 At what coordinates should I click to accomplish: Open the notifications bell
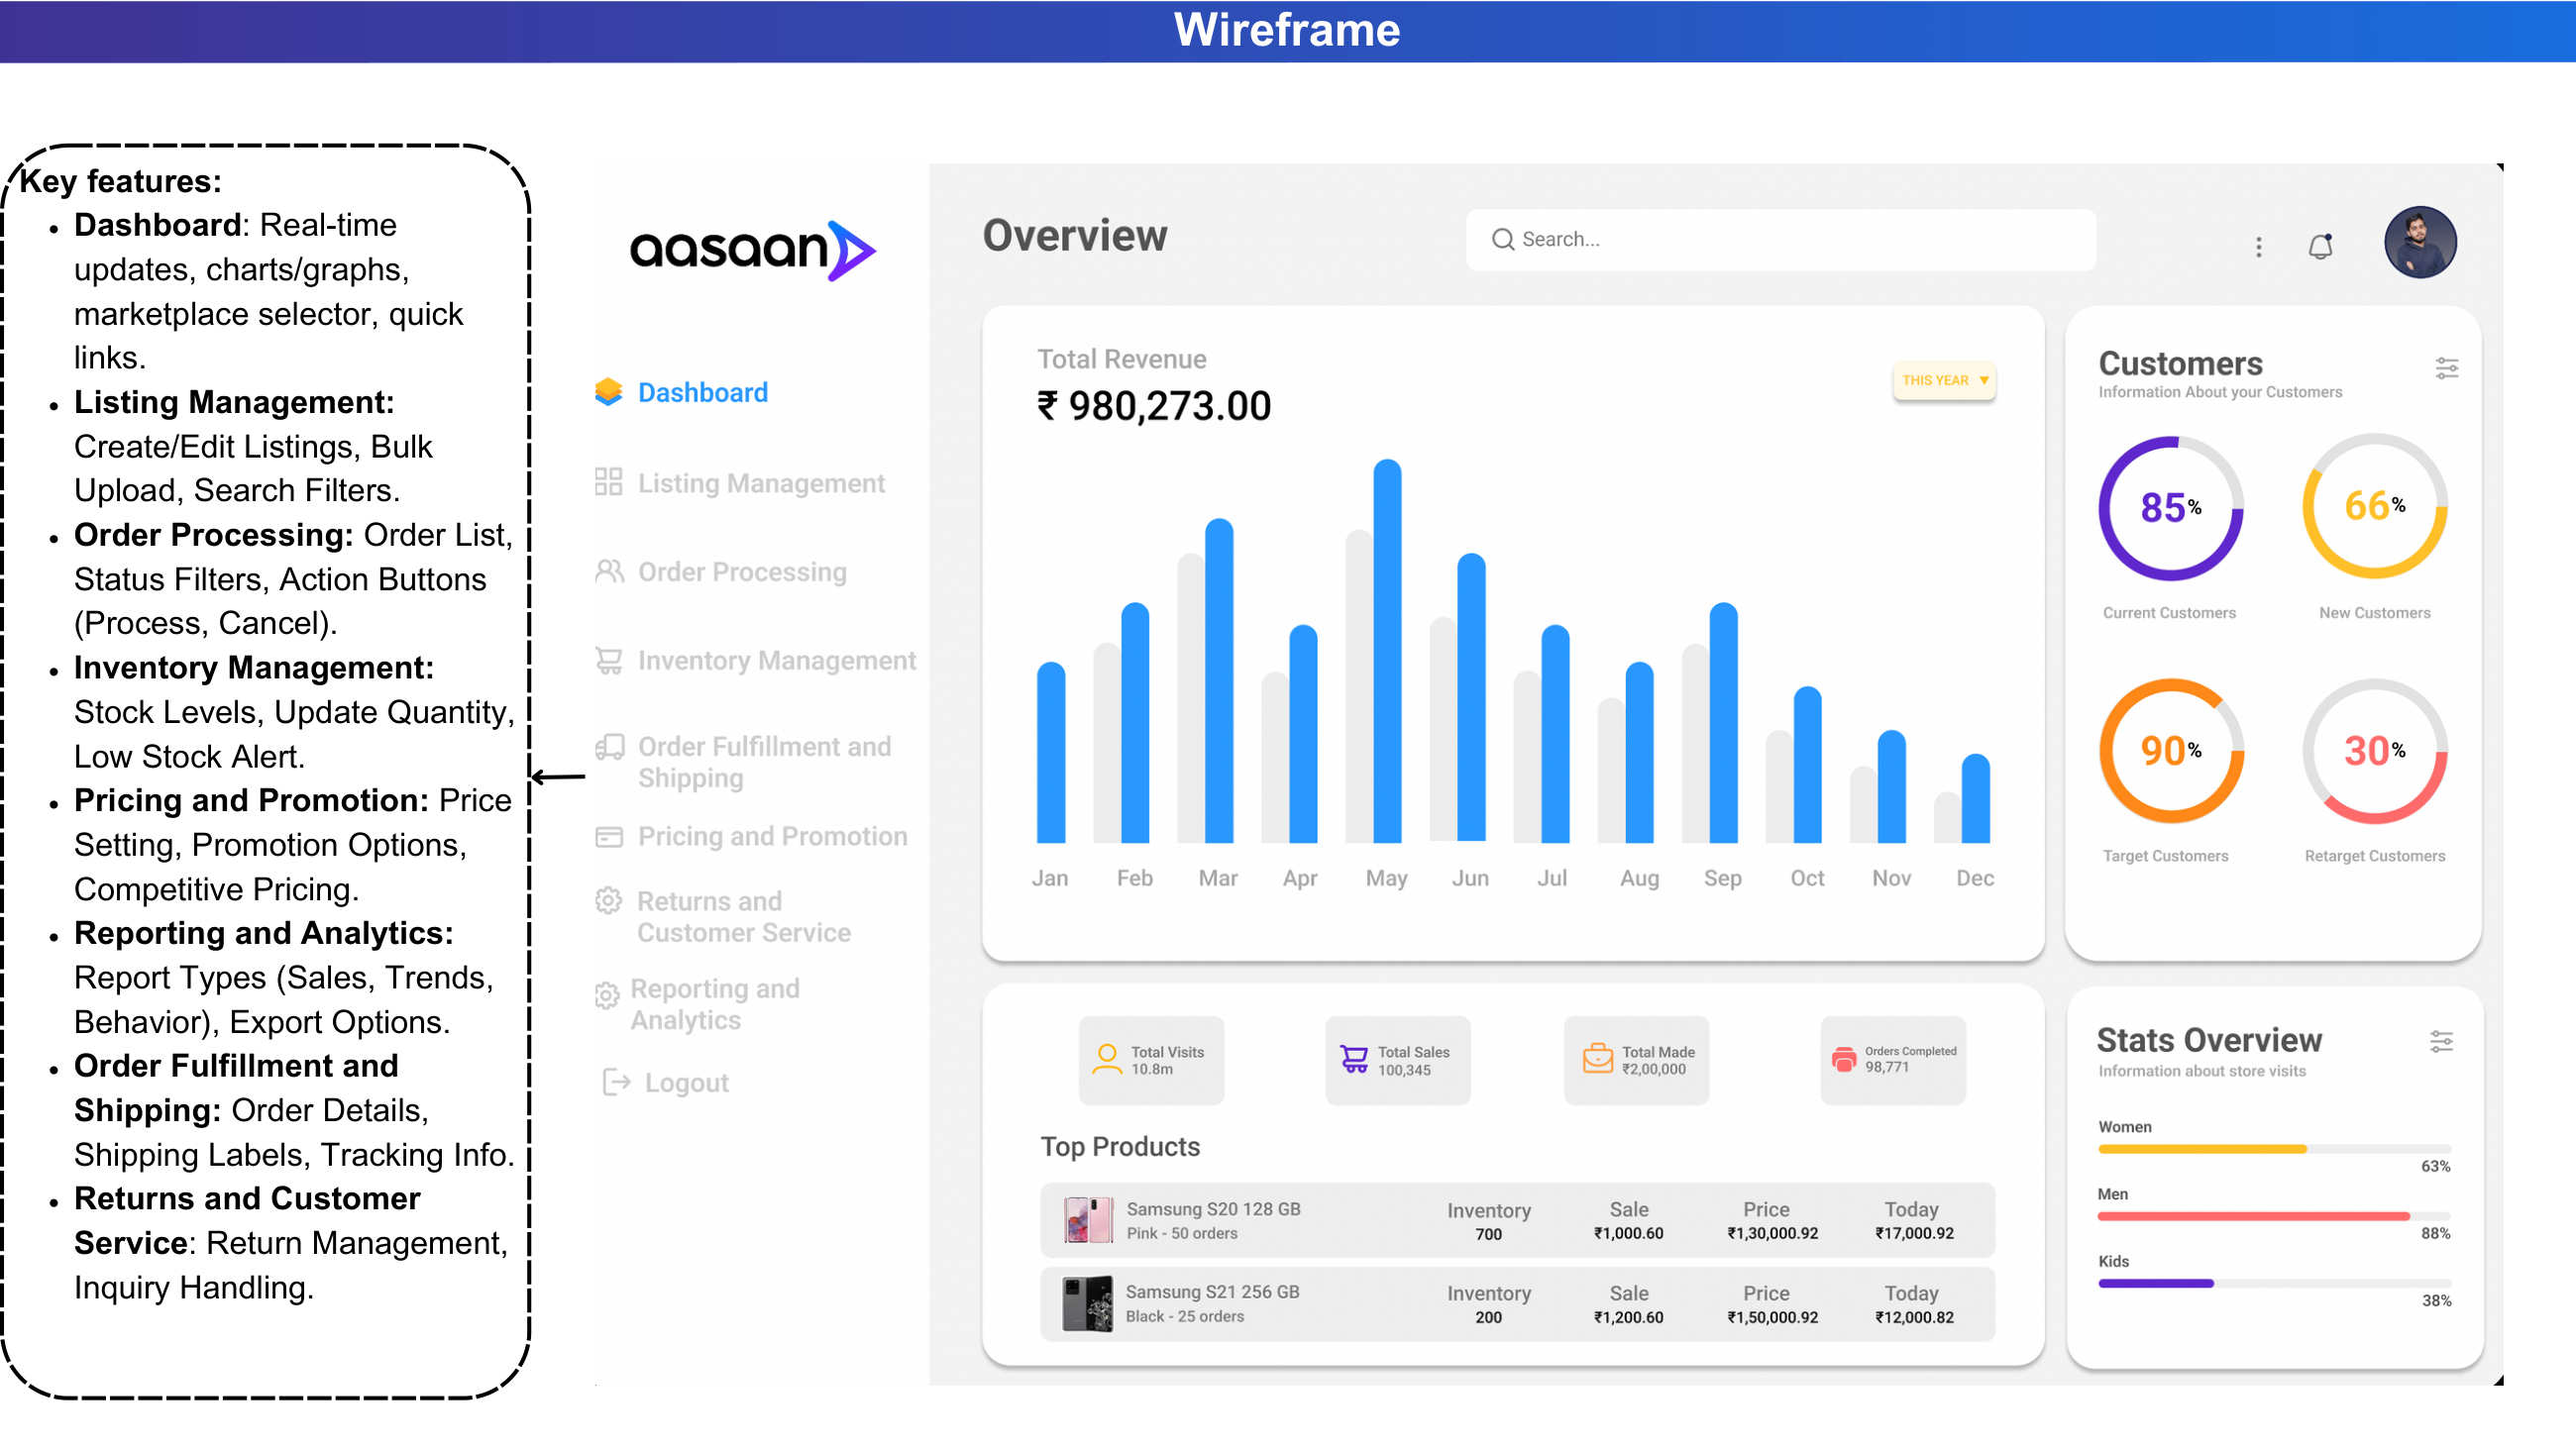2320,246
